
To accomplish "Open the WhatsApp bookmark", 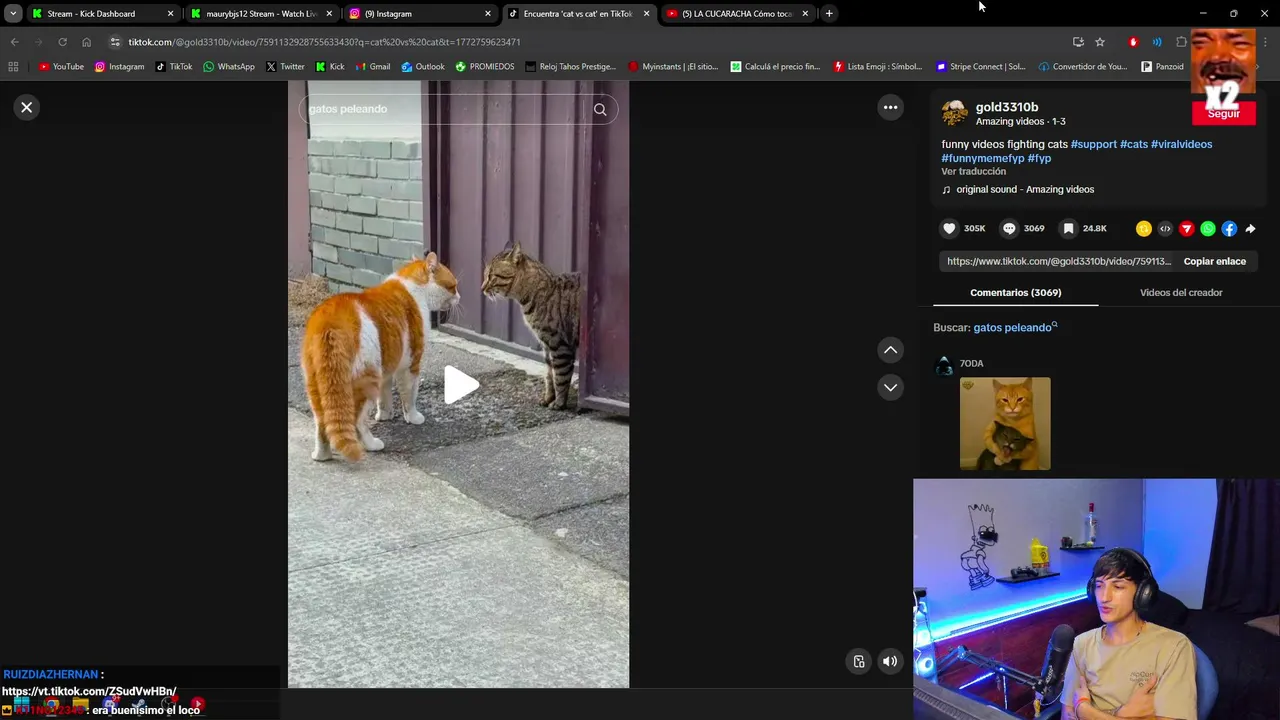I will point(228,67).
